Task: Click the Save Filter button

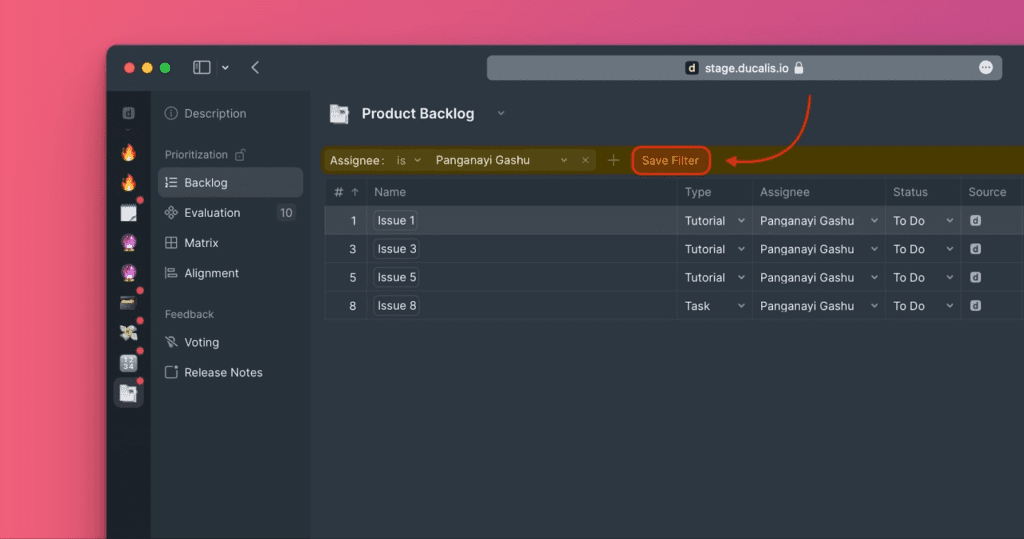Action: (670, 160)
